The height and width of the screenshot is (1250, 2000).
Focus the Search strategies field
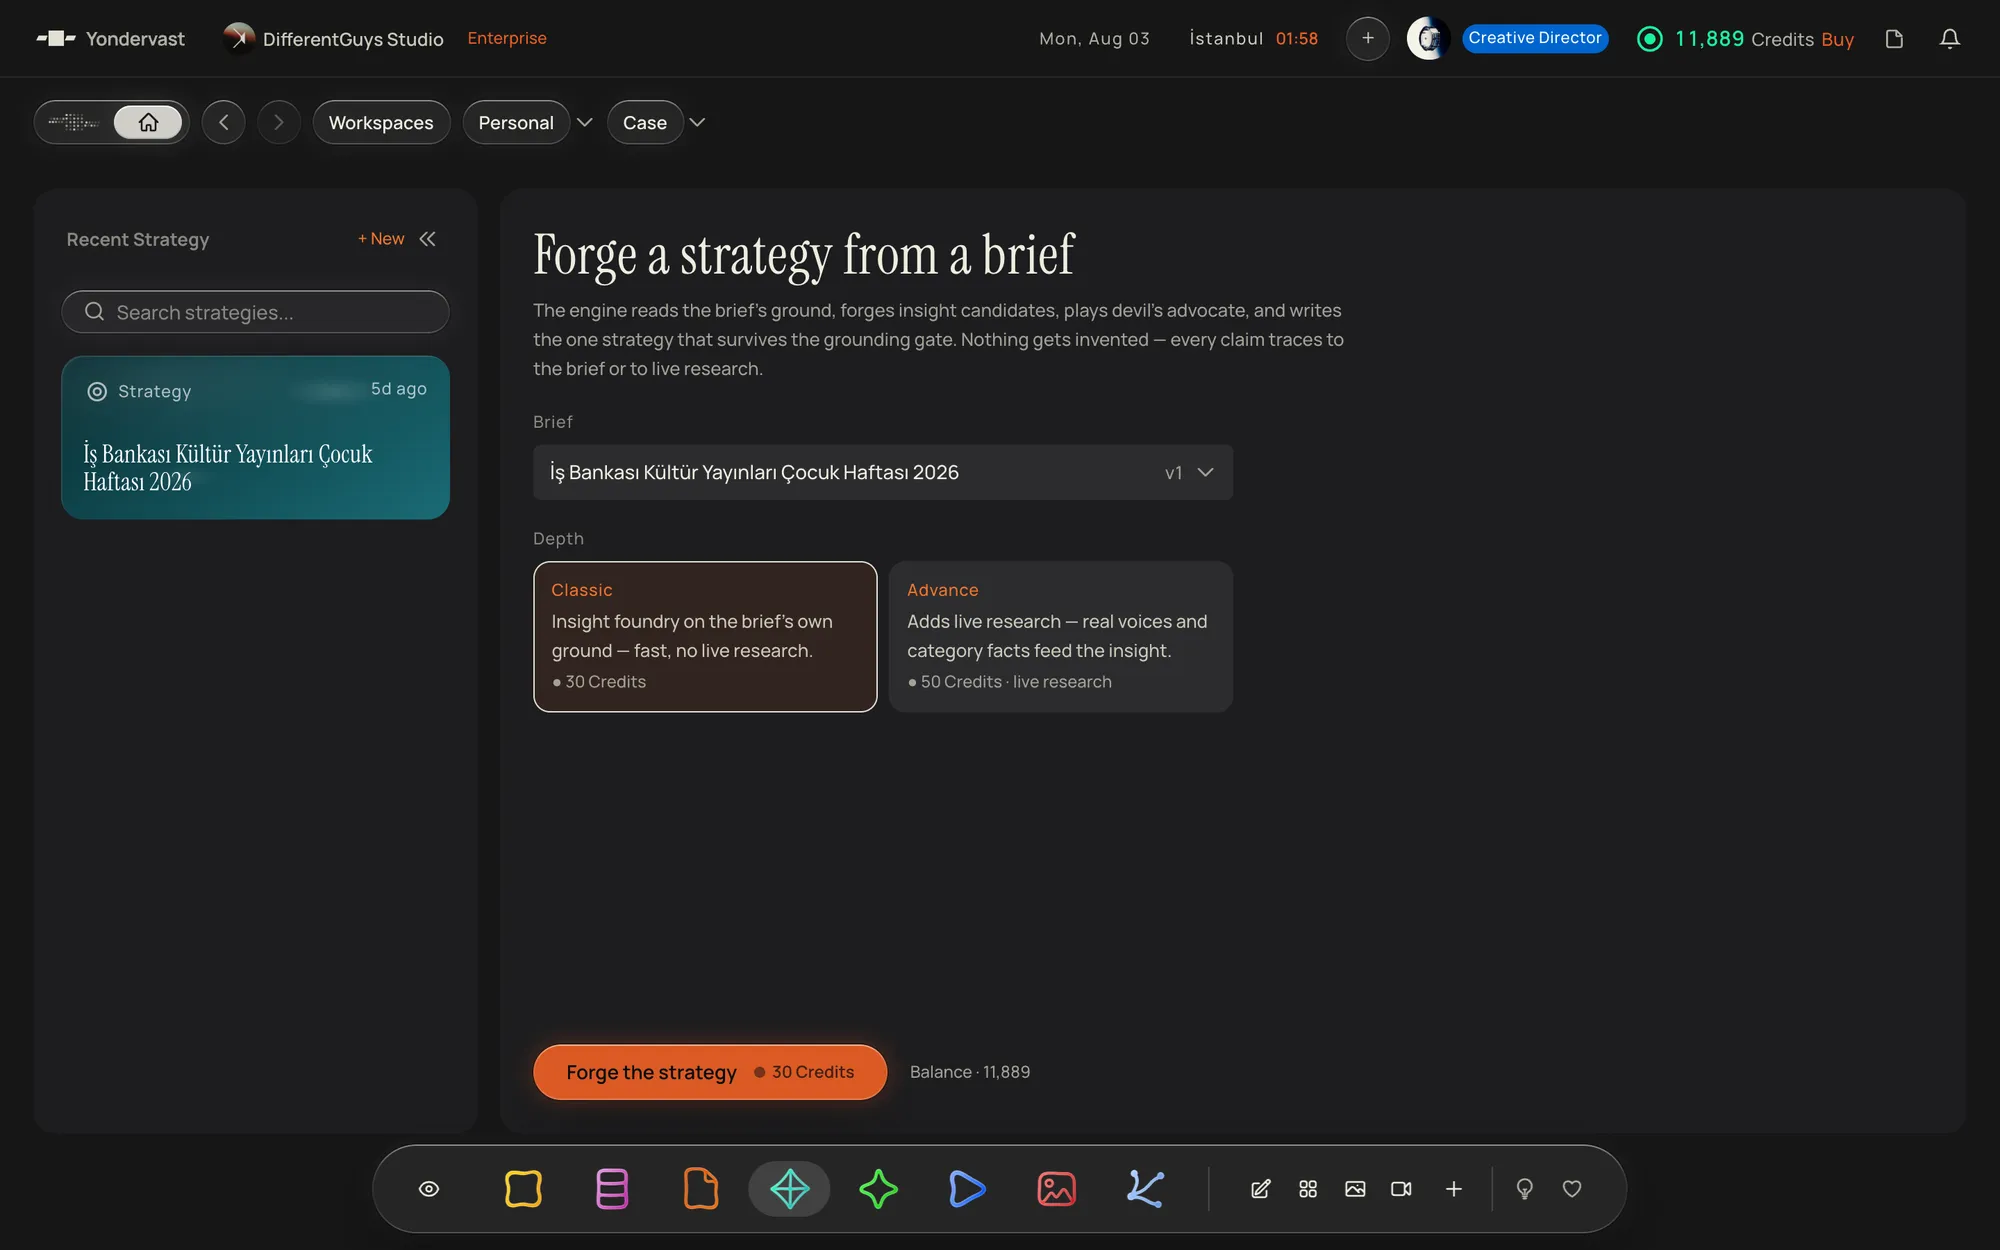click(x=255, y=312)
